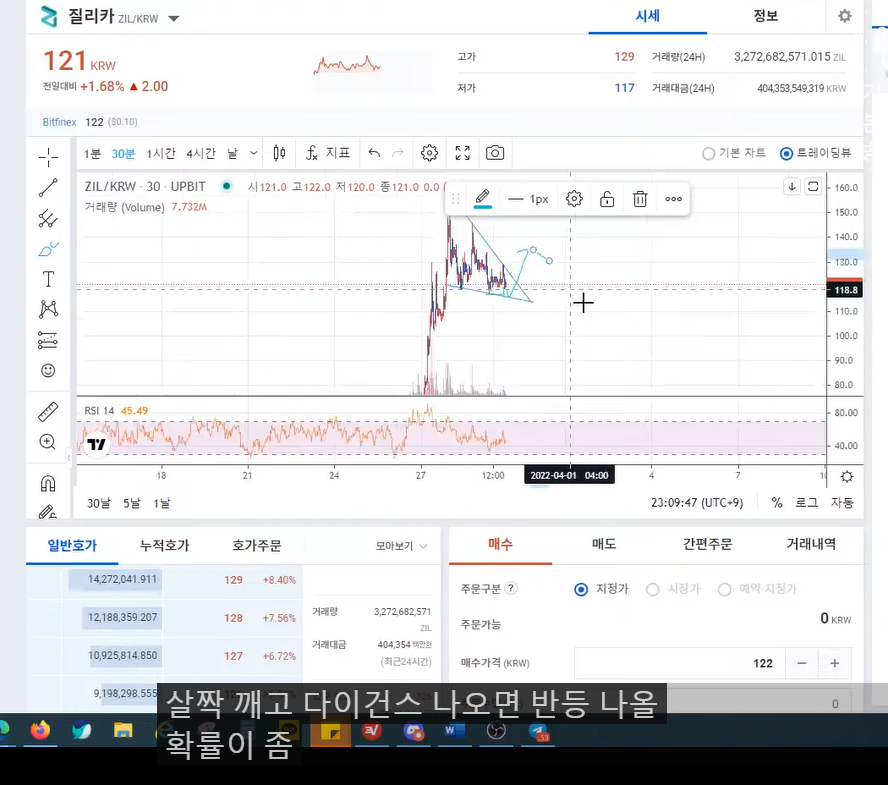Image resolution: width=888 pixels, height=785 pixels.
Task: Select the chart pattern tool
Action: (48, 309)
